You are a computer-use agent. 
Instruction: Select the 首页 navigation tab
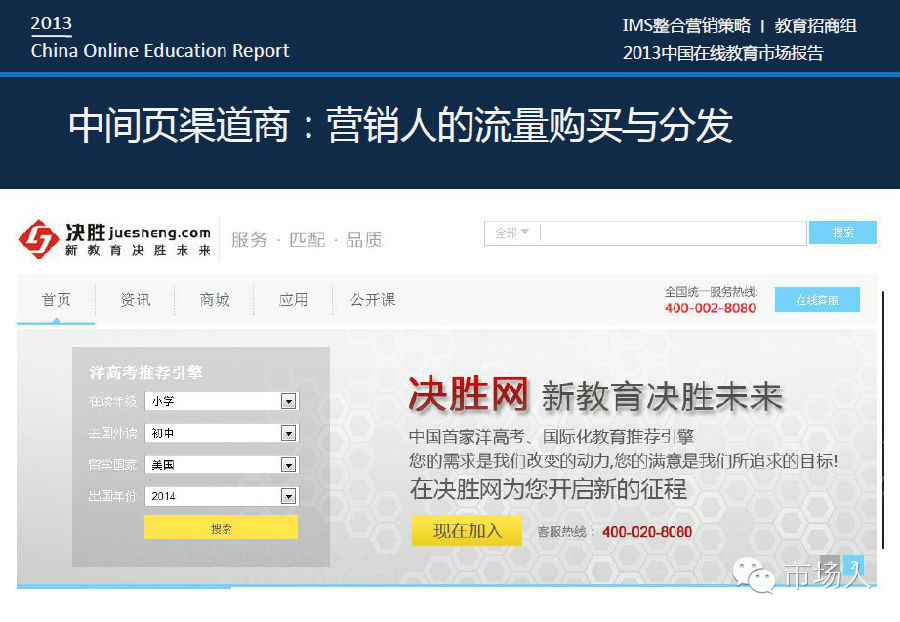point(56,300)
